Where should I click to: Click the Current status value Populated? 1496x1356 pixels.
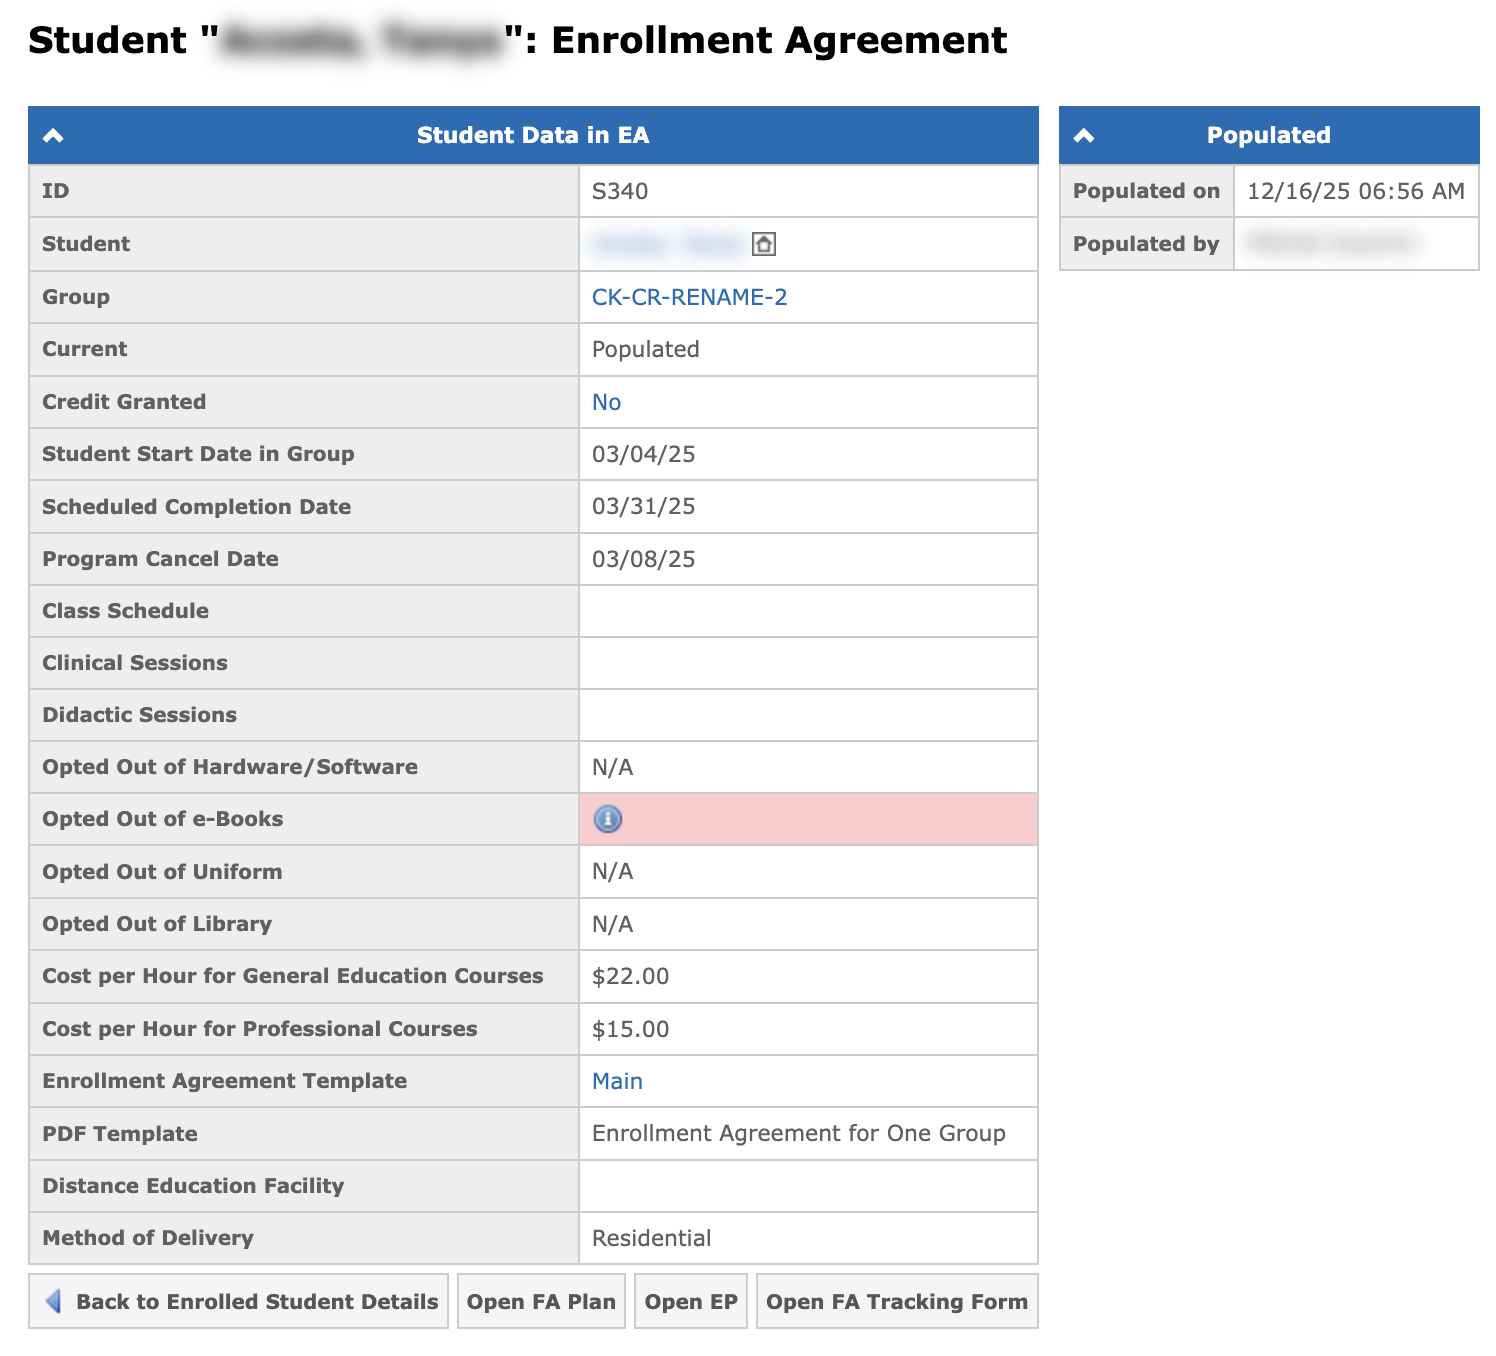click(x=645, y=349)
